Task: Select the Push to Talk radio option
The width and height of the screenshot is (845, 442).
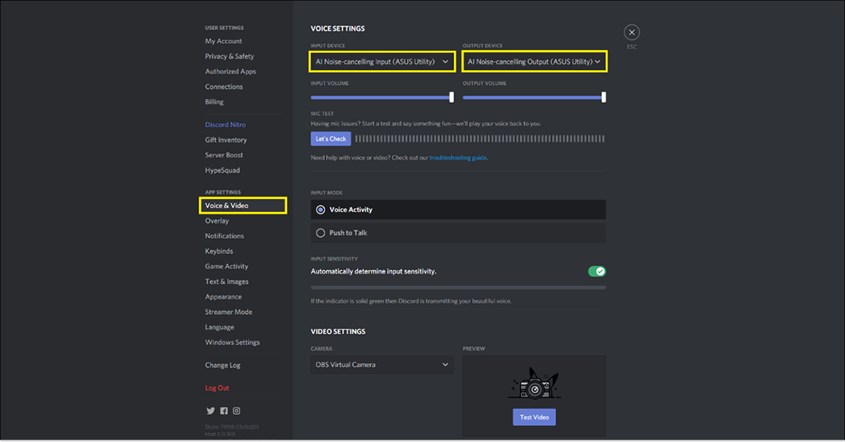Action: pos(458,233)
